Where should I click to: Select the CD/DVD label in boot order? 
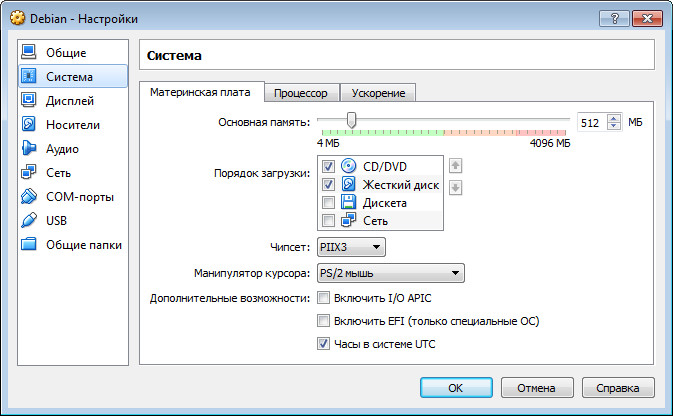tap(385, 166)
